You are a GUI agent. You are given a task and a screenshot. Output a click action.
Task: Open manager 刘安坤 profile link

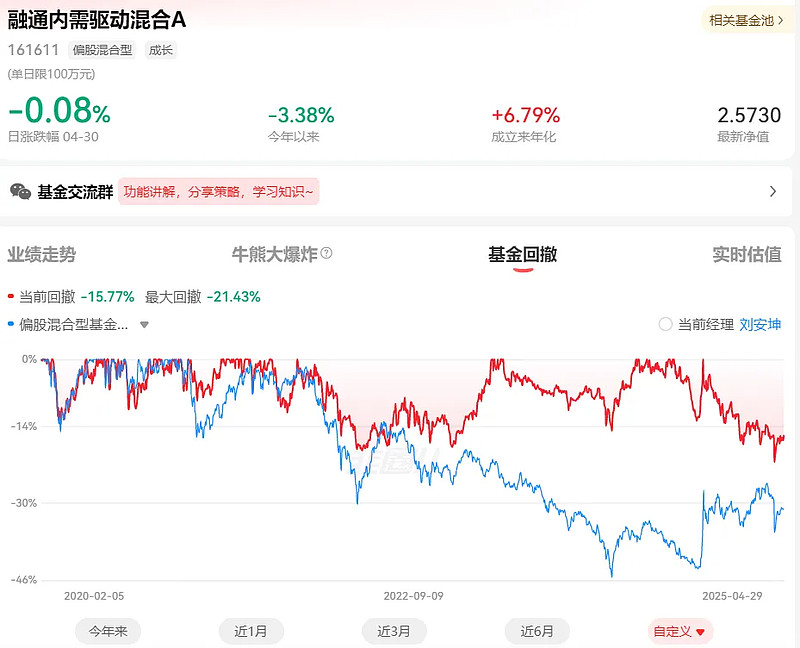pyautogui.click(x=760, y=324)
